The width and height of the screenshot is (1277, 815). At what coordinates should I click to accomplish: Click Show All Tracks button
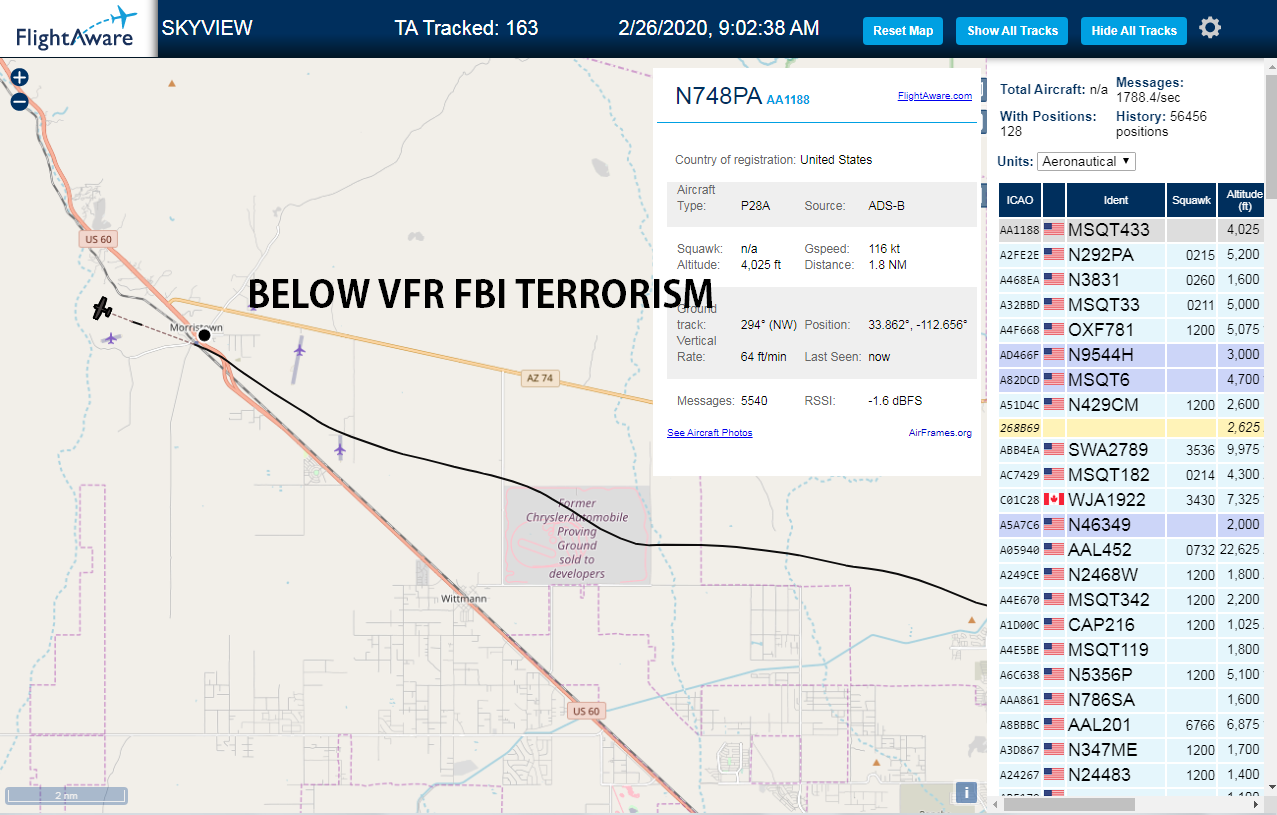1012,31
